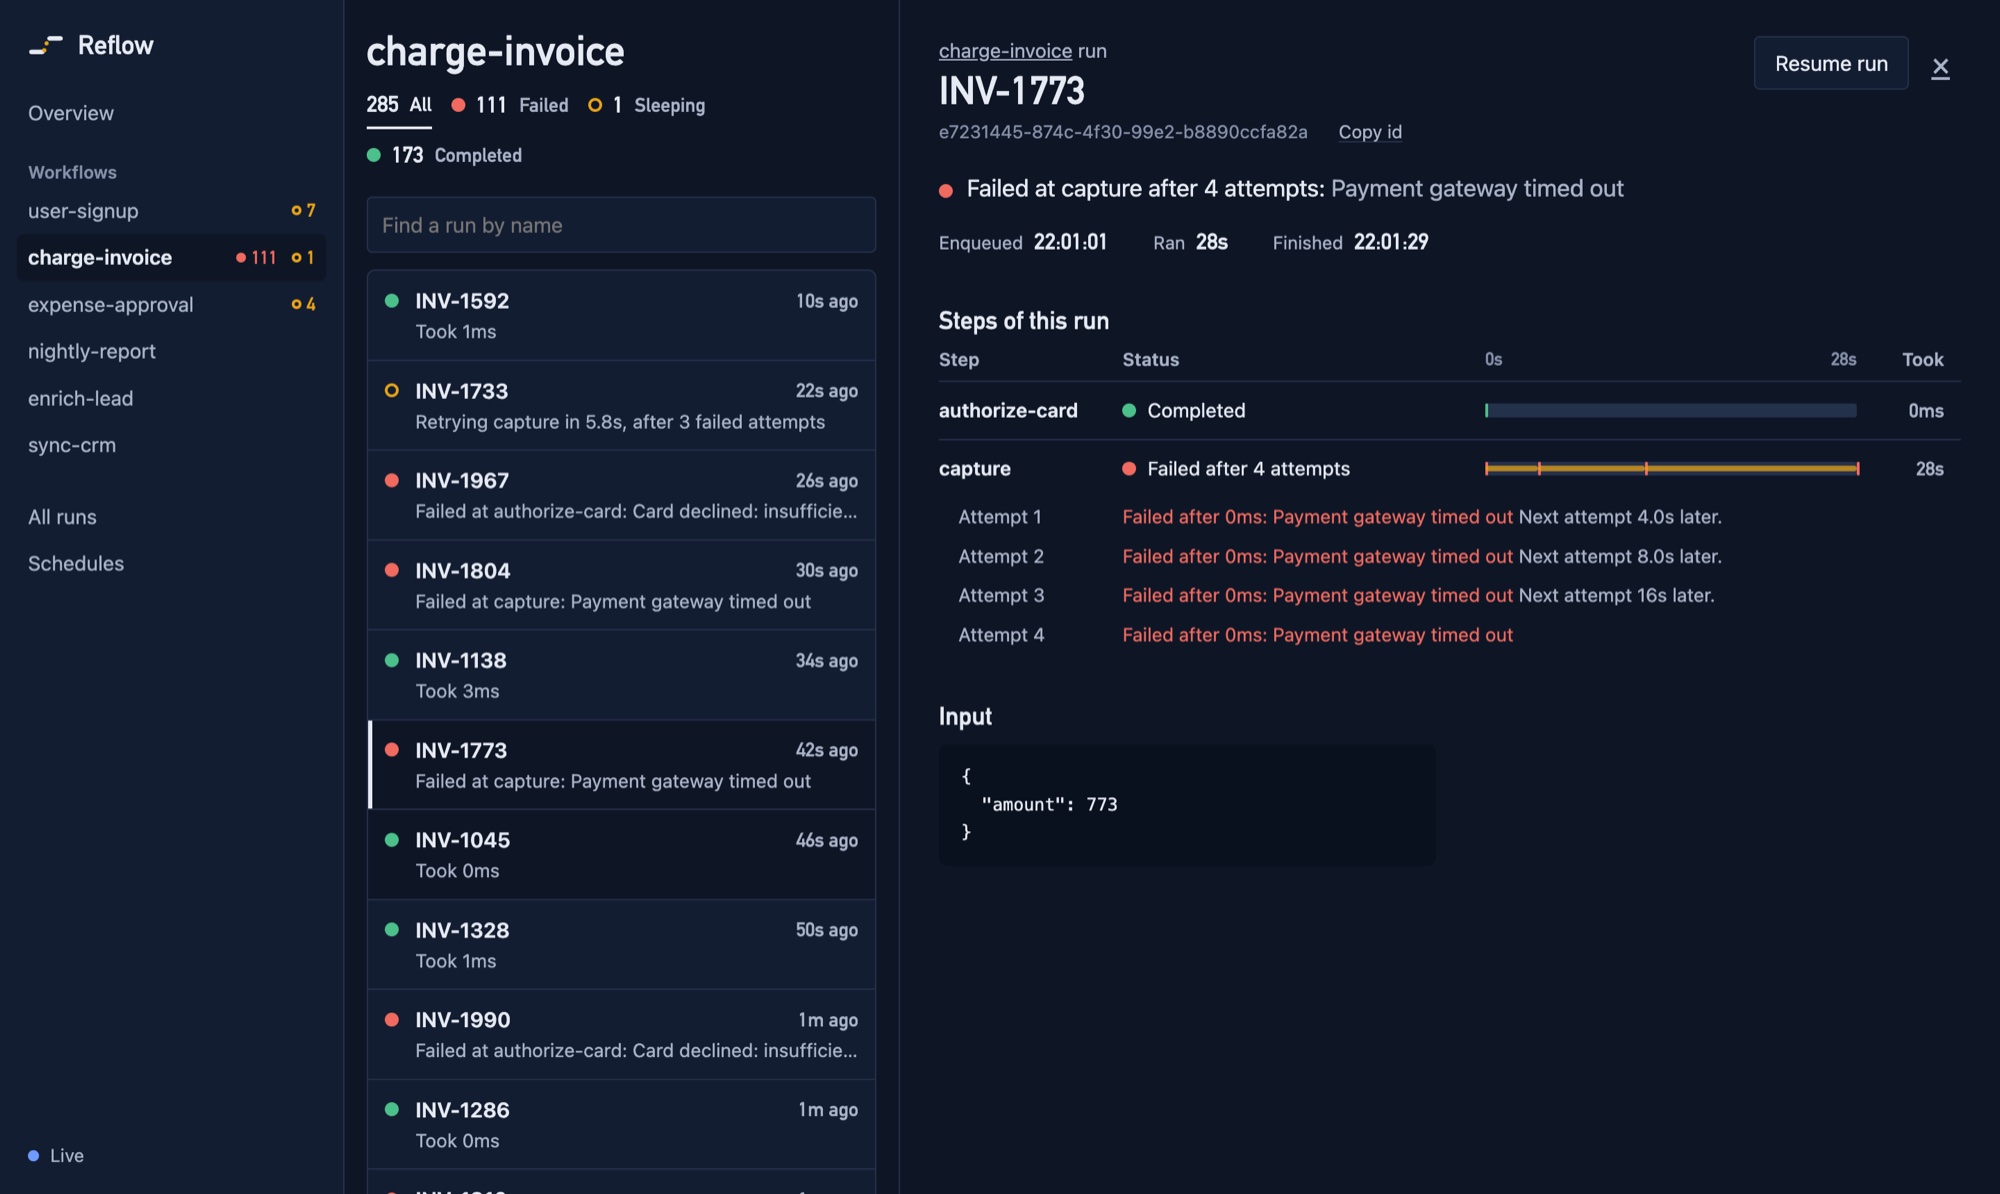Screen dimensions: 2000x1194
Task: Open completed run INV-1138
Action: [x=621, y=675]
